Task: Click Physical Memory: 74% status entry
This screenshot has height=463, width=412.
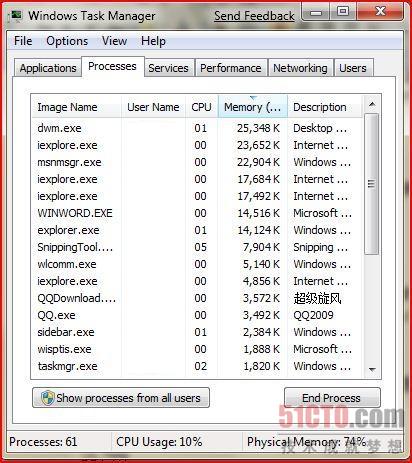Action: 306,442
